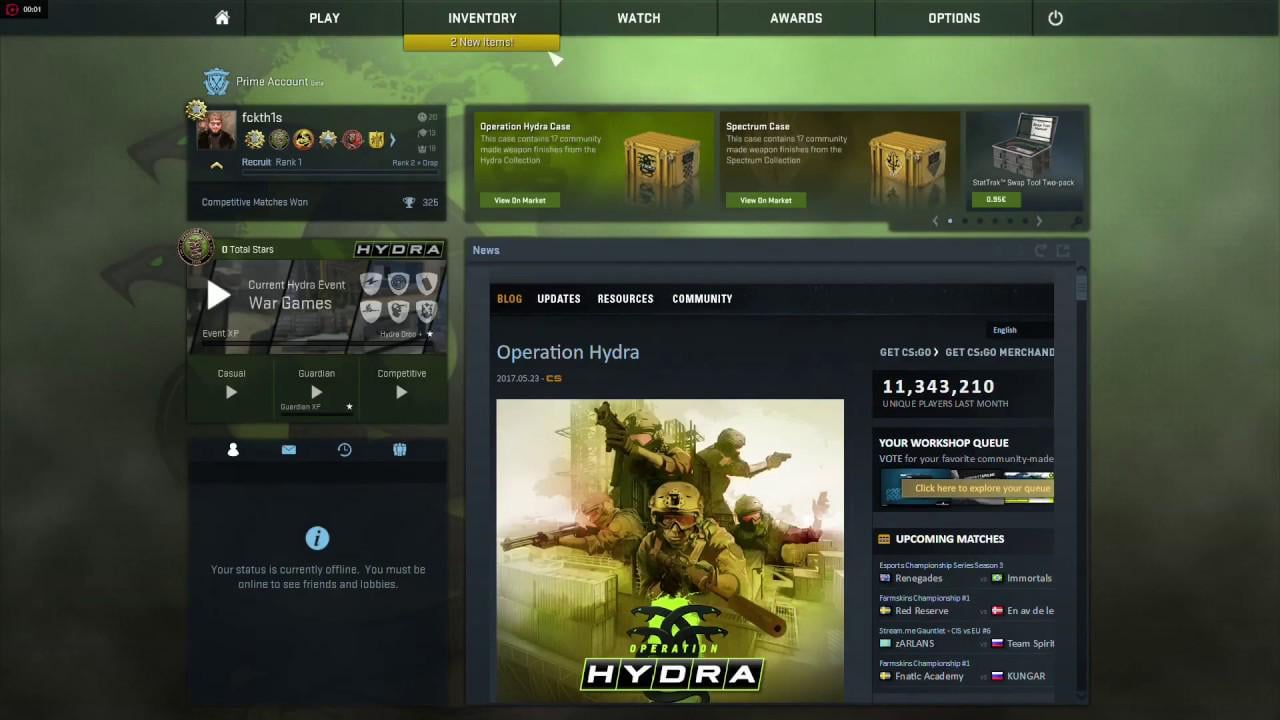Click the Operation Hydra coin emblem
This screenshot has width=1280, height=720.
(x=196, y=247)
